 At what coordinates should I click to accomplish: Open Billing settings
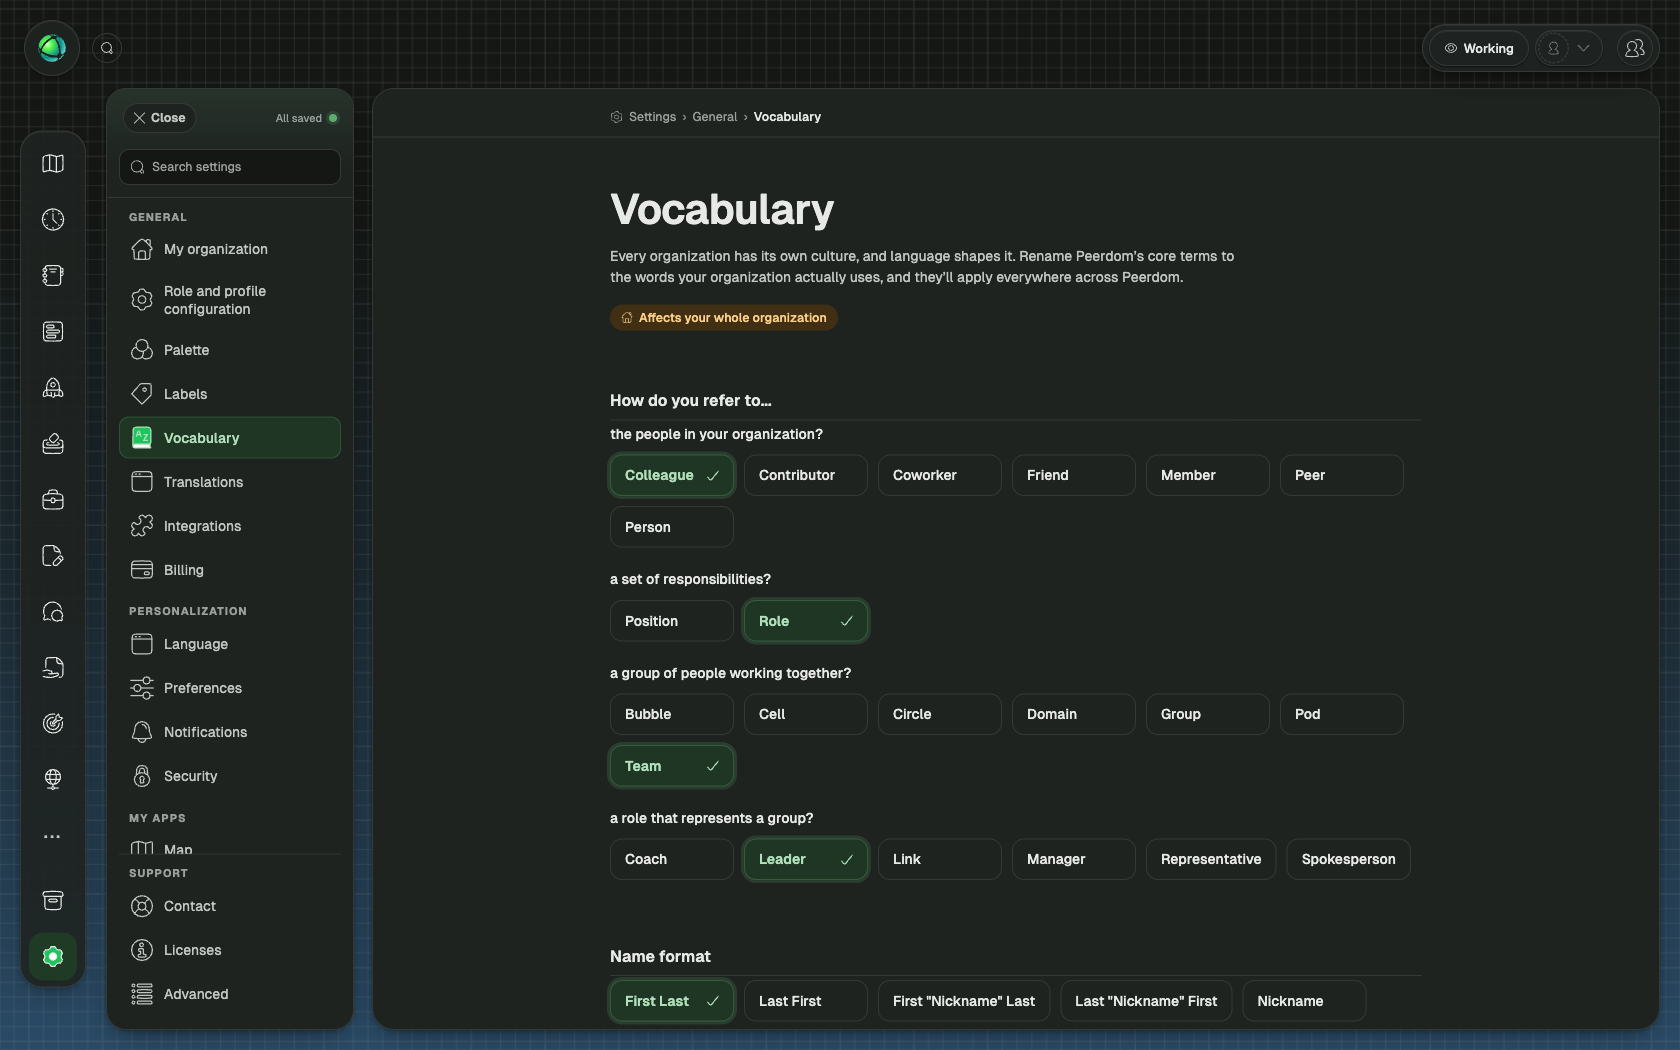pos(230,570)
